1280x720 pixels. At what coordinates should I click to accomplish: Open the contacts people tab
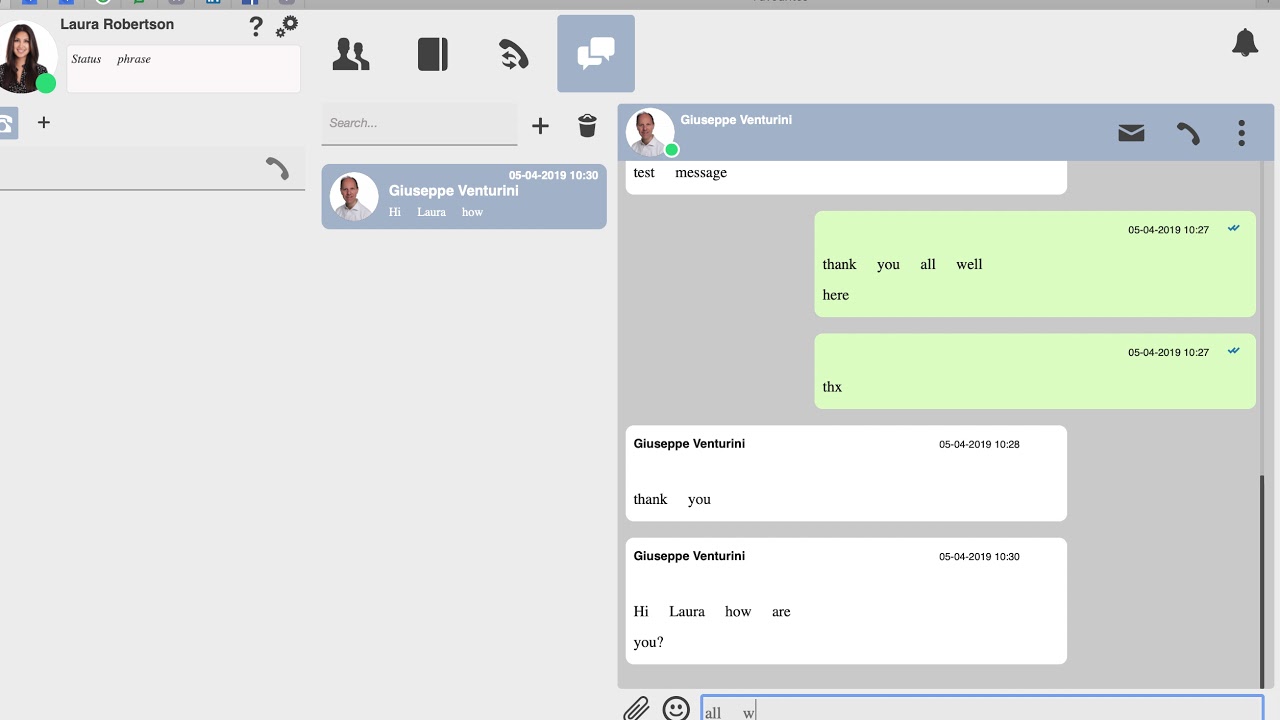351,54
